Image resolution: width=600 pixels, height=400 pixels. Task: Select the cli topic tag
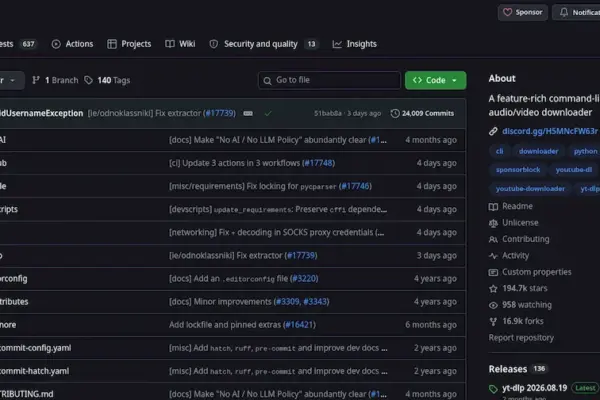[x=499, y=151]
